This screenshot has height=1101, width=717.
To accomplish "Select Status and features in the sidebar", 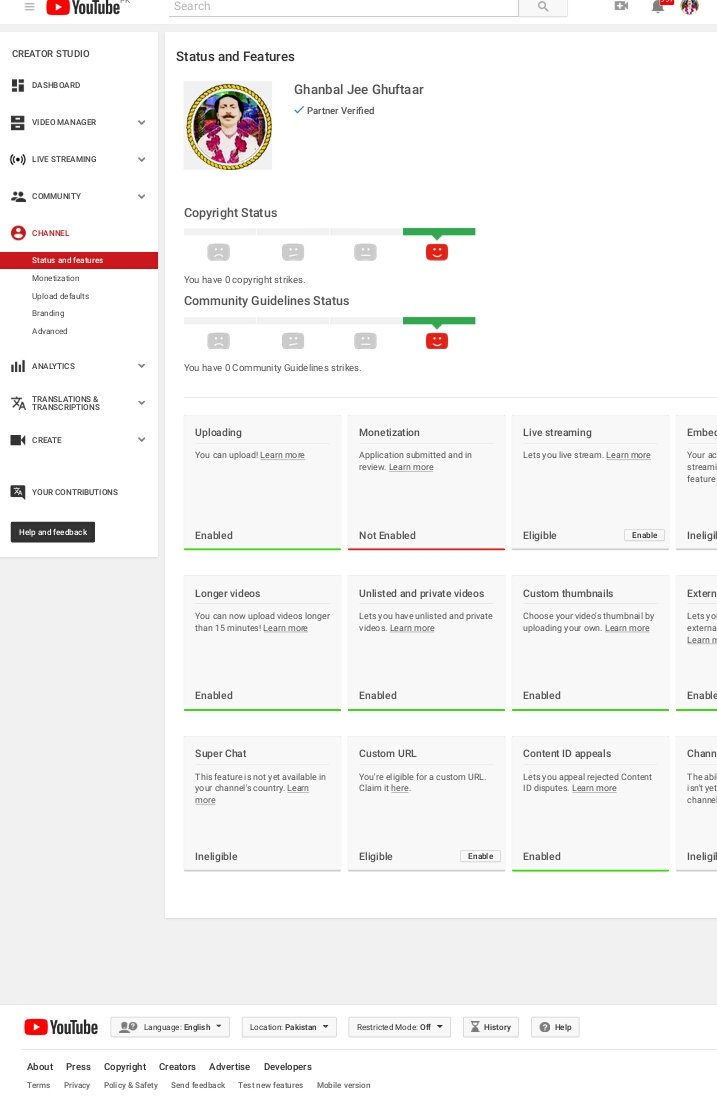I will 79,261.
